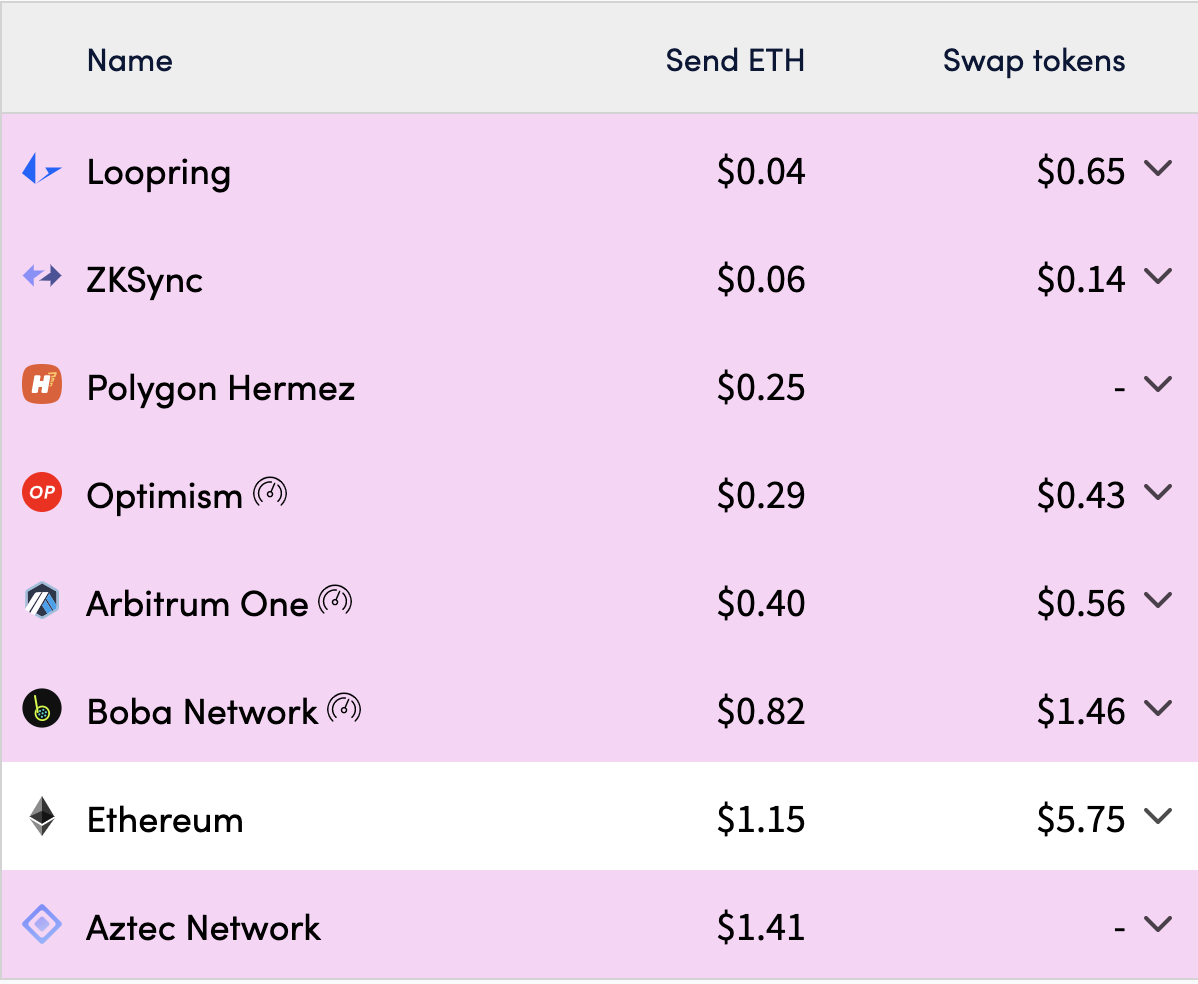Image resolution: width=1198 pixels, height=984 pixels.
Task: Click the ZKSync arrows logo
Action: pos(41,276)
